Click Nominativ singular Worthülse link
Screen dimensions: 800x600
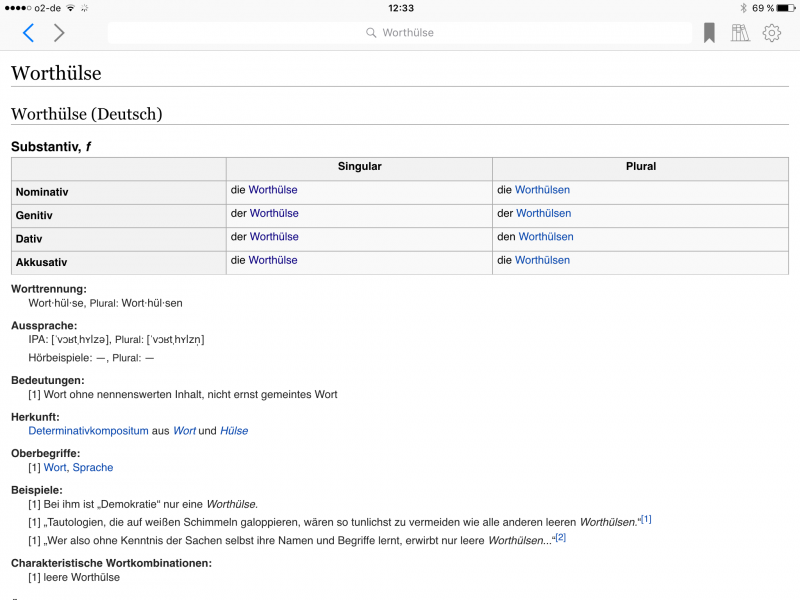(272, 190)
